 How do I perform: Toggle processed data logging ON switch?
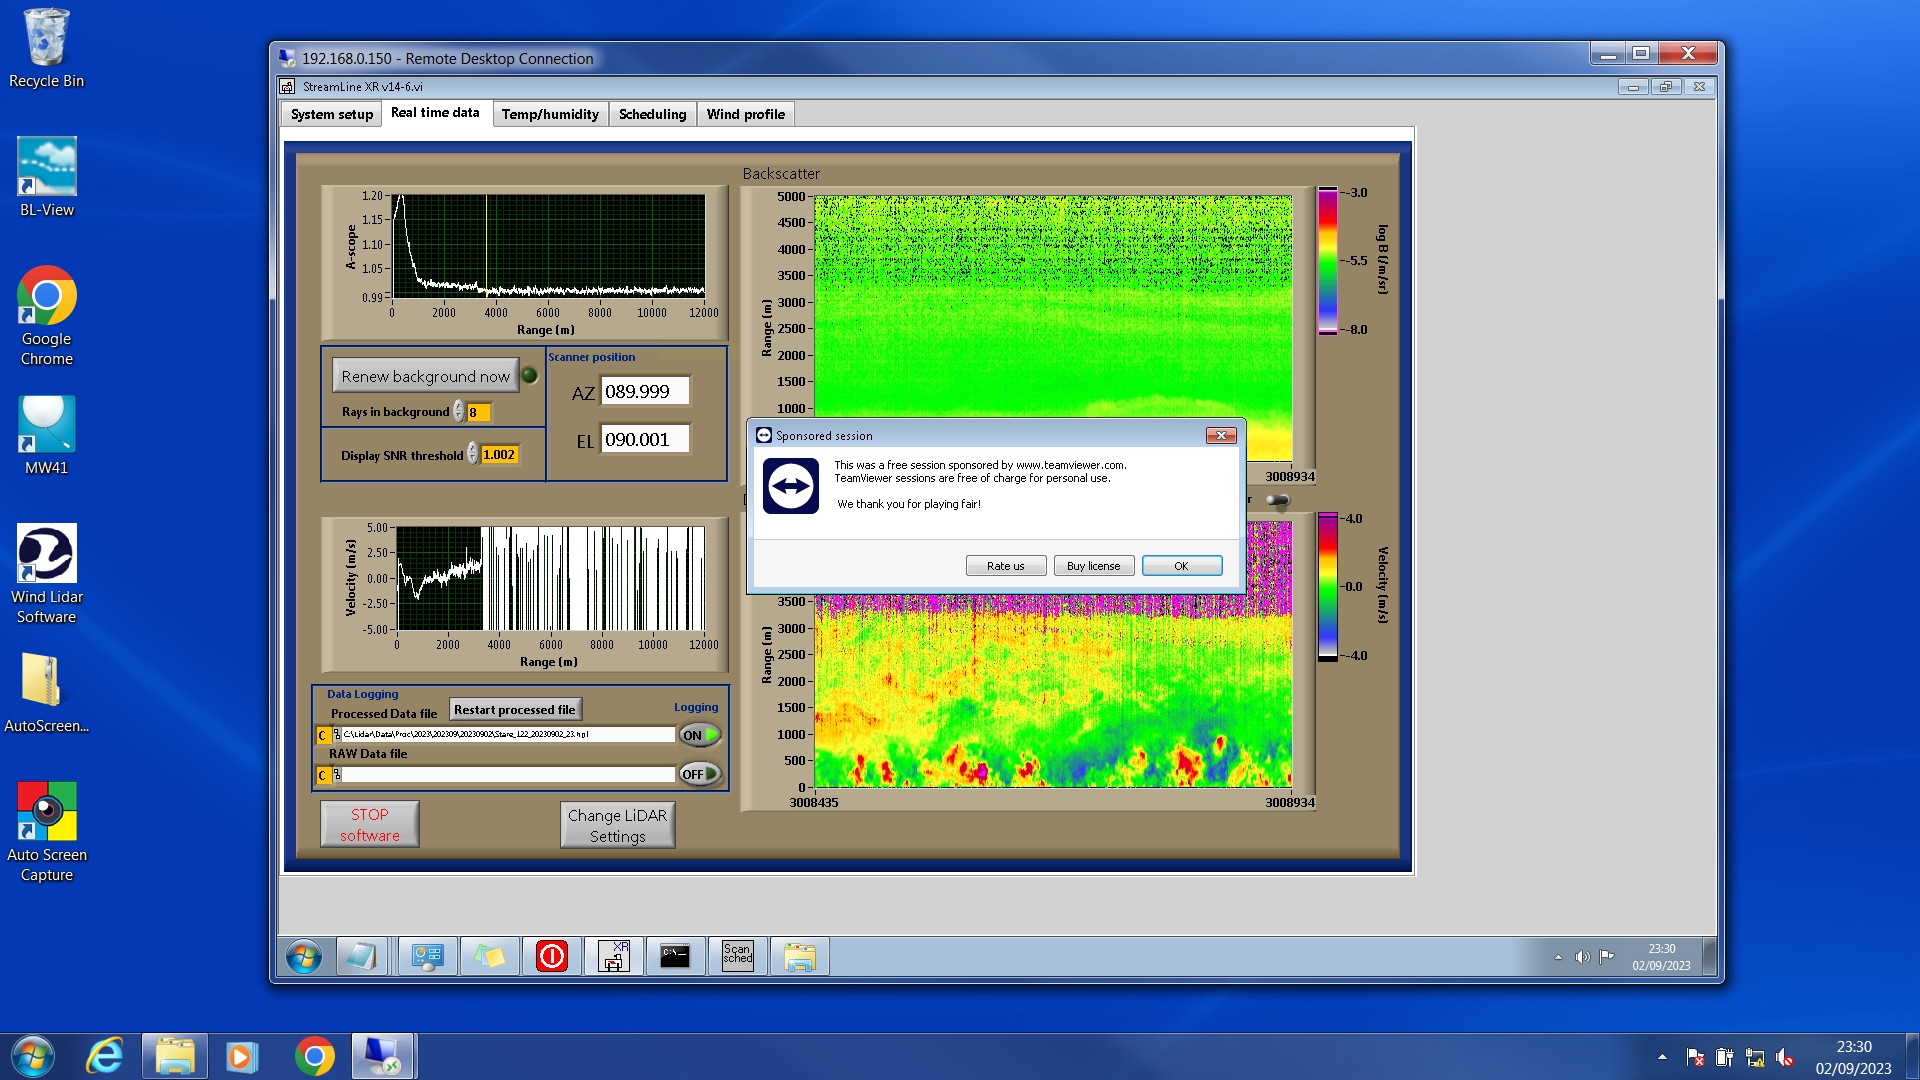click(699, 735)
